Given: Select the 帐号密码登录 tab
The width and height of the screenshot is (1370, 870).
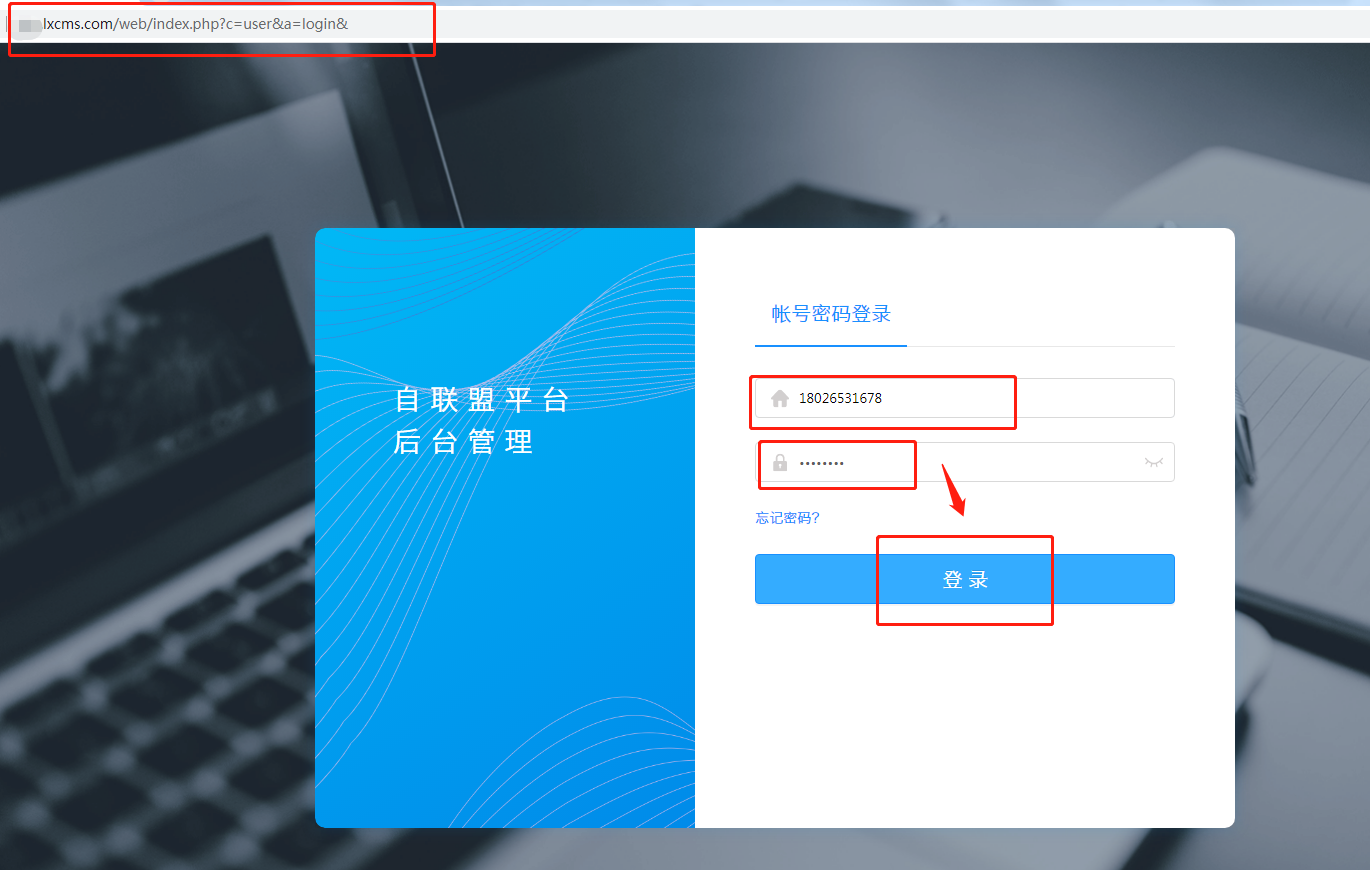Looking at the screenshot, I should pos(831,314).
